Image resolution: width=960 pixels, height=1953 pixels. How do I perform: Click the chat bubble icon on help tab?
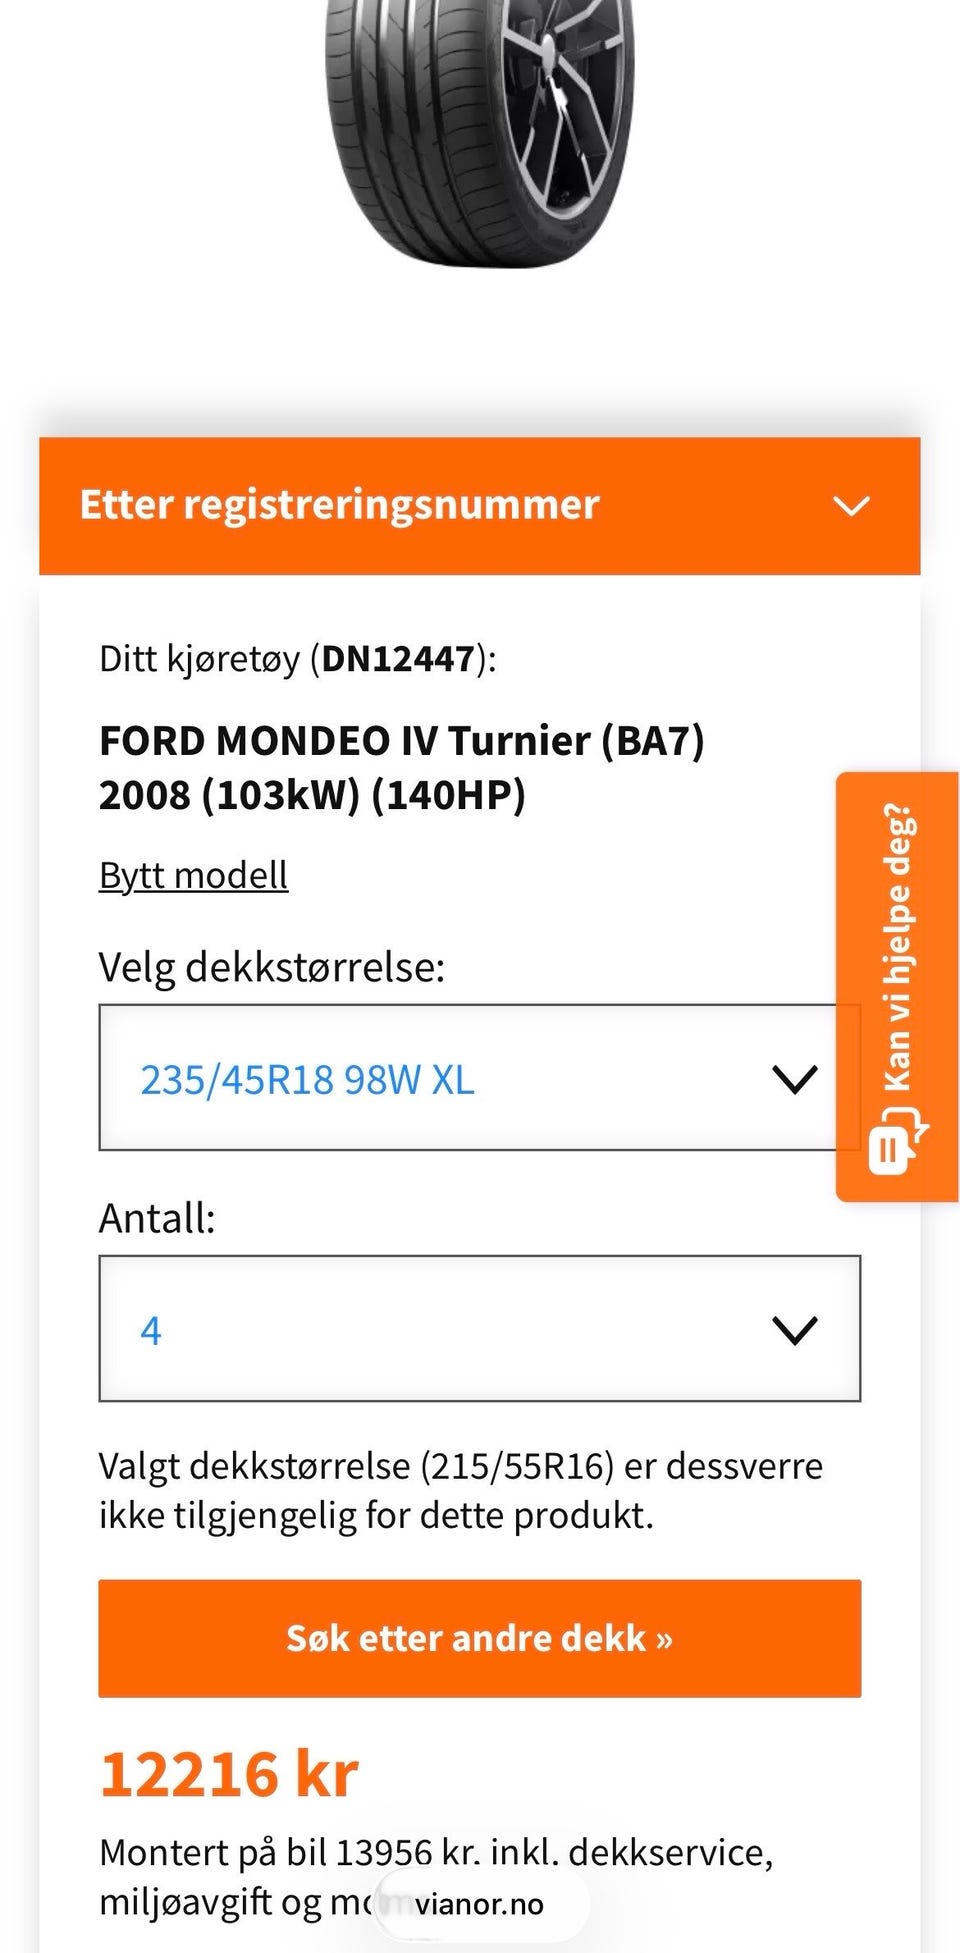[898, 1139]
